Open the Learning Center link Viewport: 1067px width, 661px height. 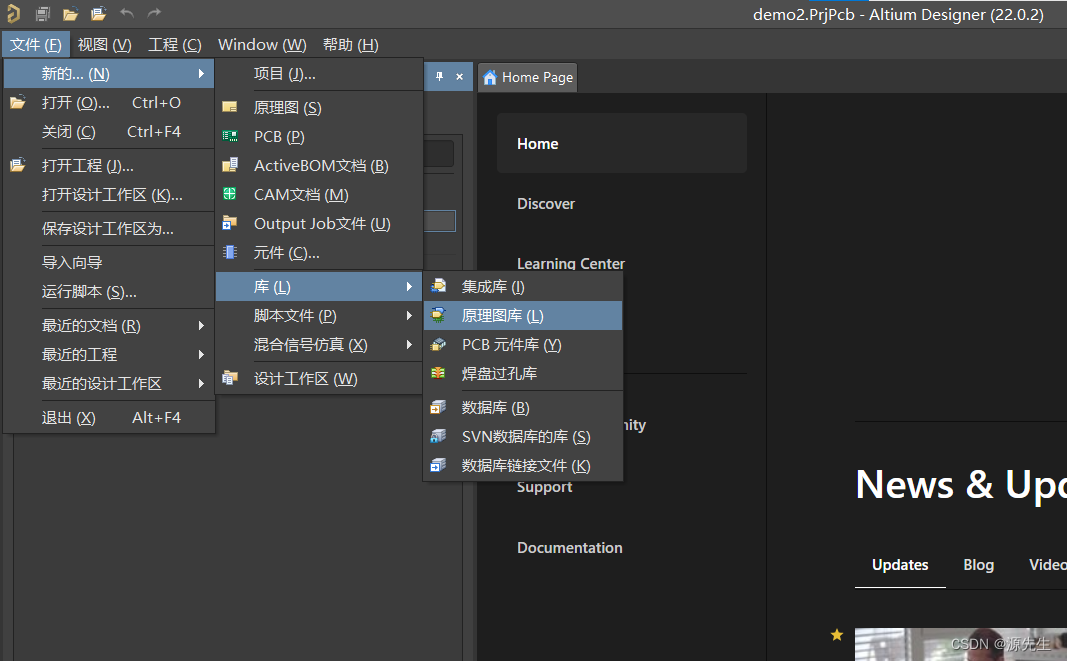(x=571, y=263)
